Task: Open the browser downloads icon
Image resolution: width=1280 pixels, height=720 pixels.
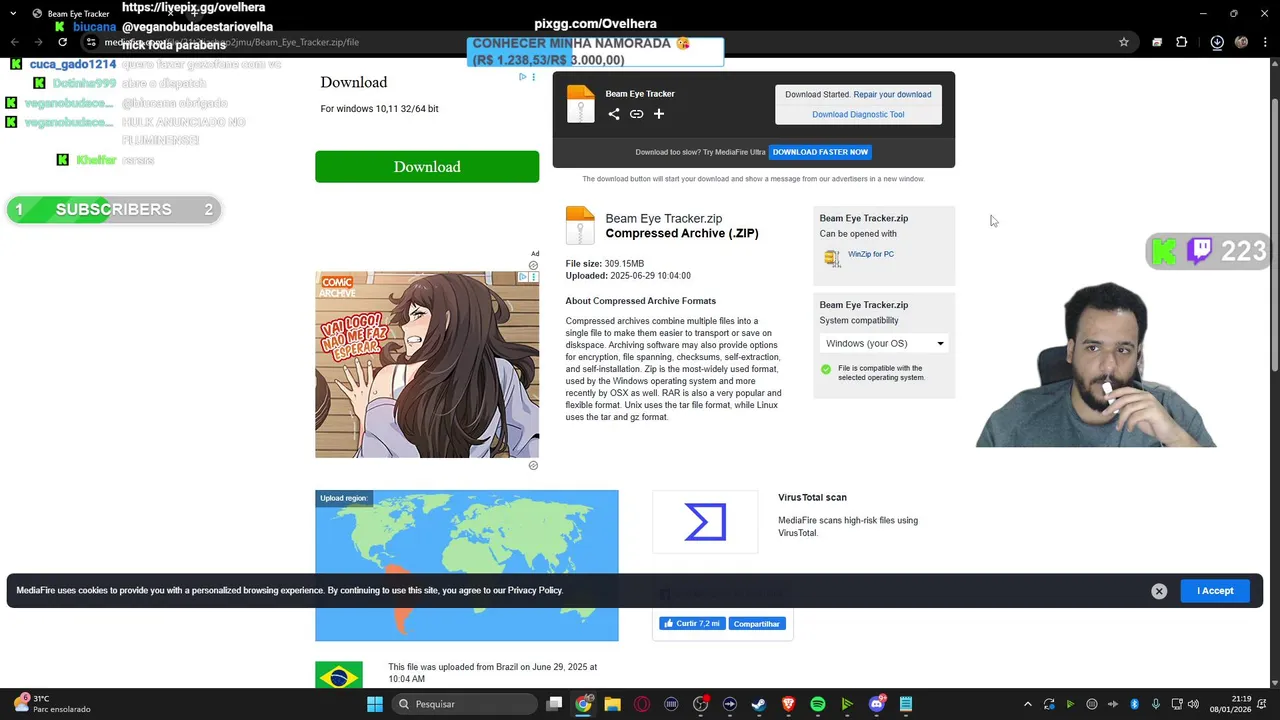Action: coord(1217,42)
